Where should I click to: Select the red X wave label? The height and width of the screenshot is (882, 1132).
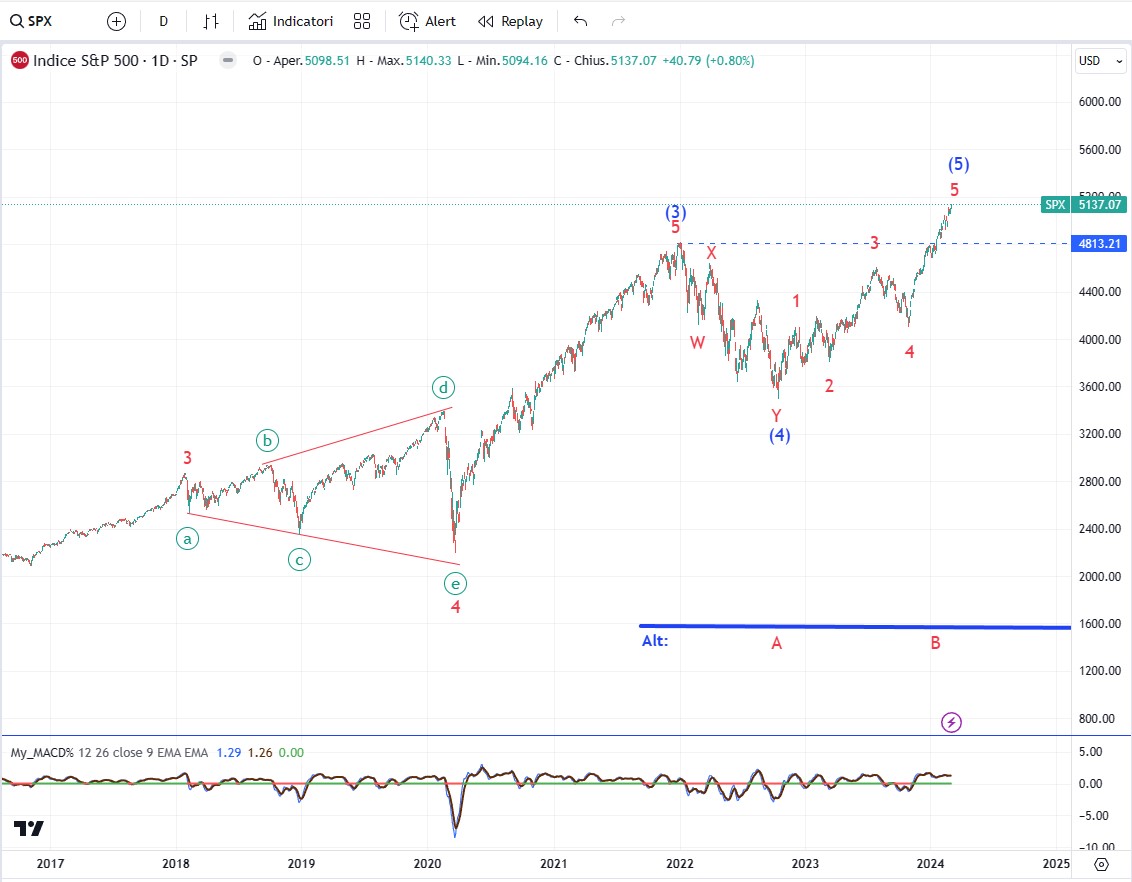(711, 253)
